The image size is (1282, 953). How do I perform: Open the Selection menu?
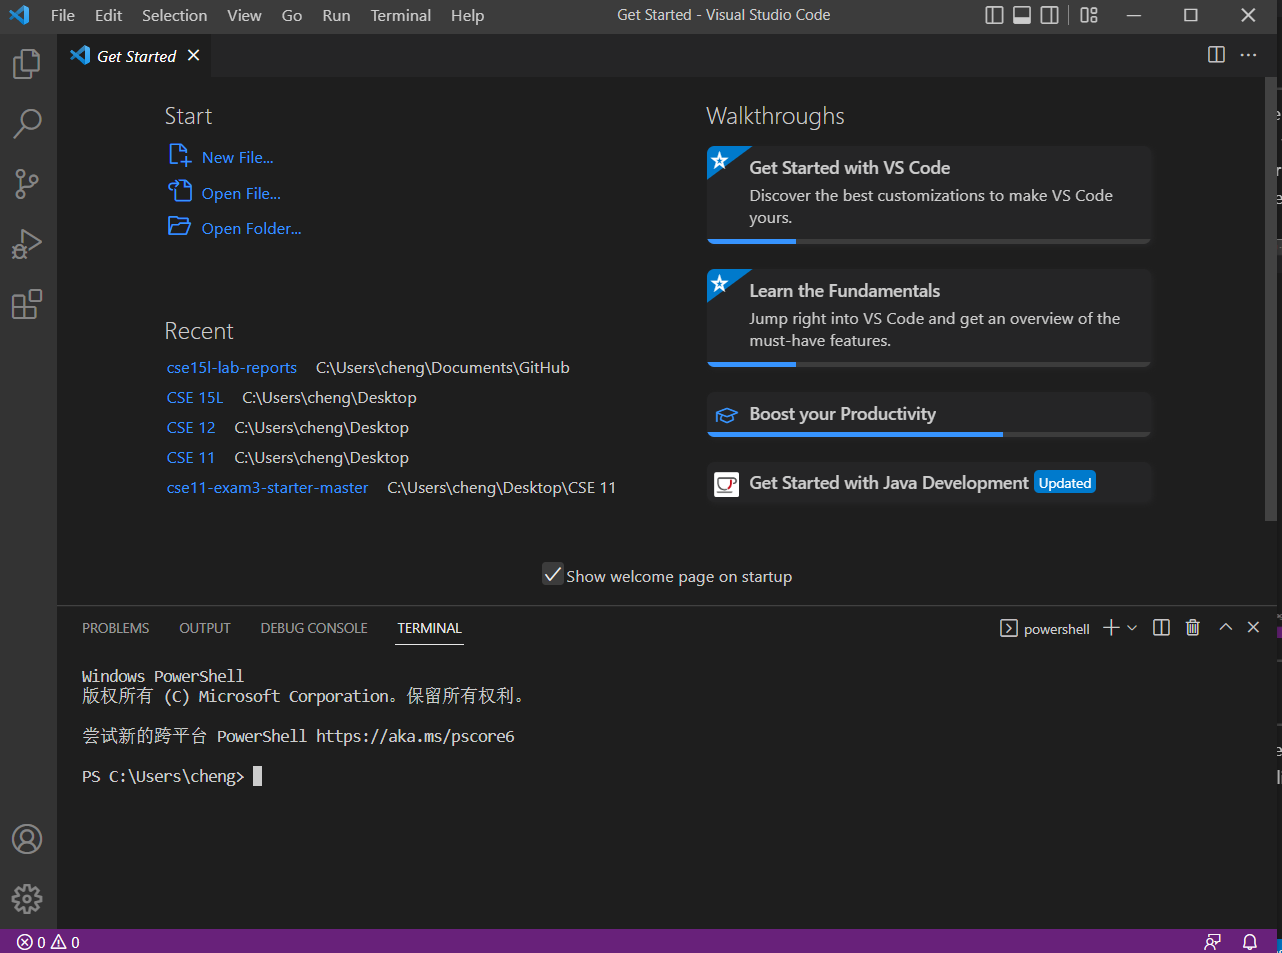[x=174, y=15]
